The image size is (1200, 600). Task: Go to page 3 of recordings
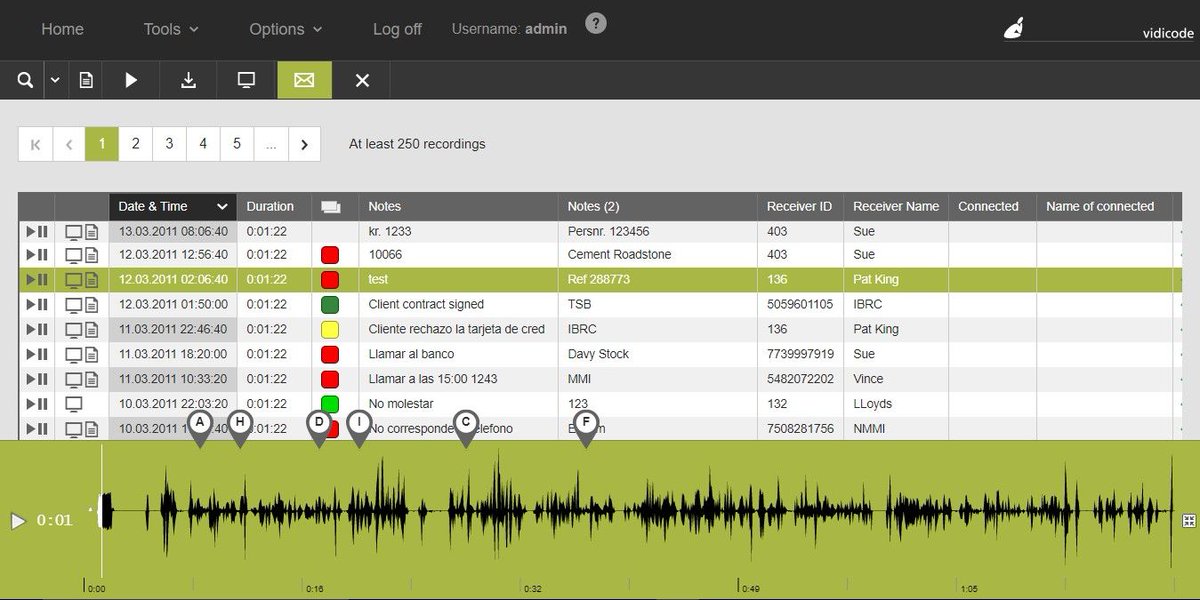click(x=169, y=143)
